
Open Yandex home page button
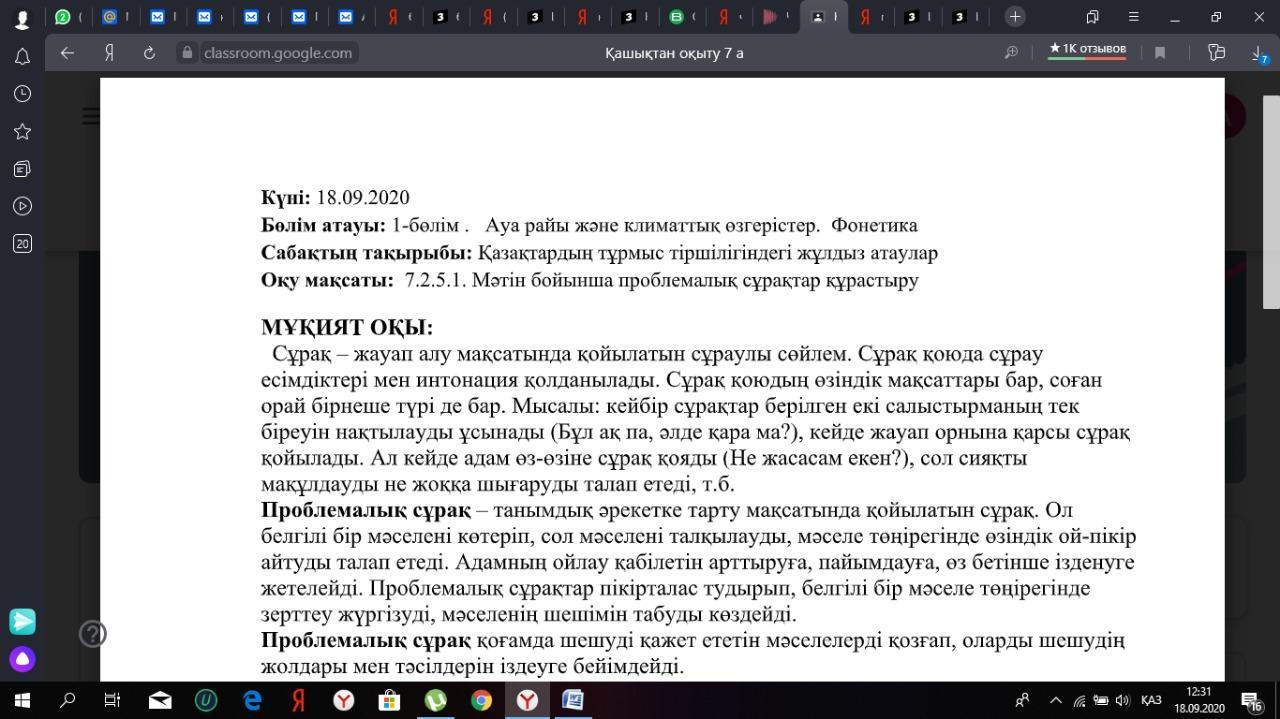[x=109, y=53]
